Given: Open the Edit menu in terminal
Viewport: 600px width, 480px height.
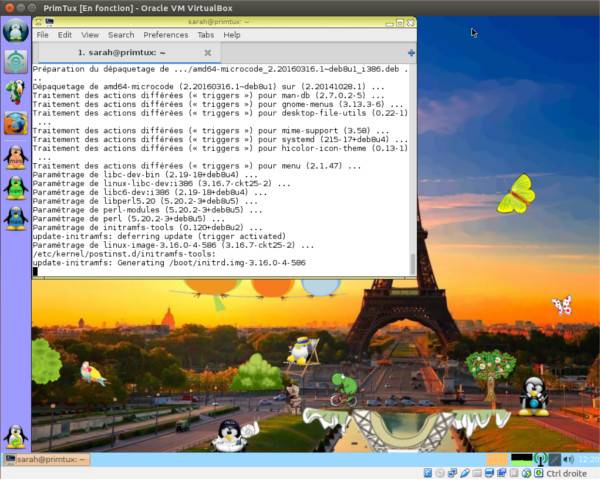Looking at the screenshot, I should coord(65,35).
